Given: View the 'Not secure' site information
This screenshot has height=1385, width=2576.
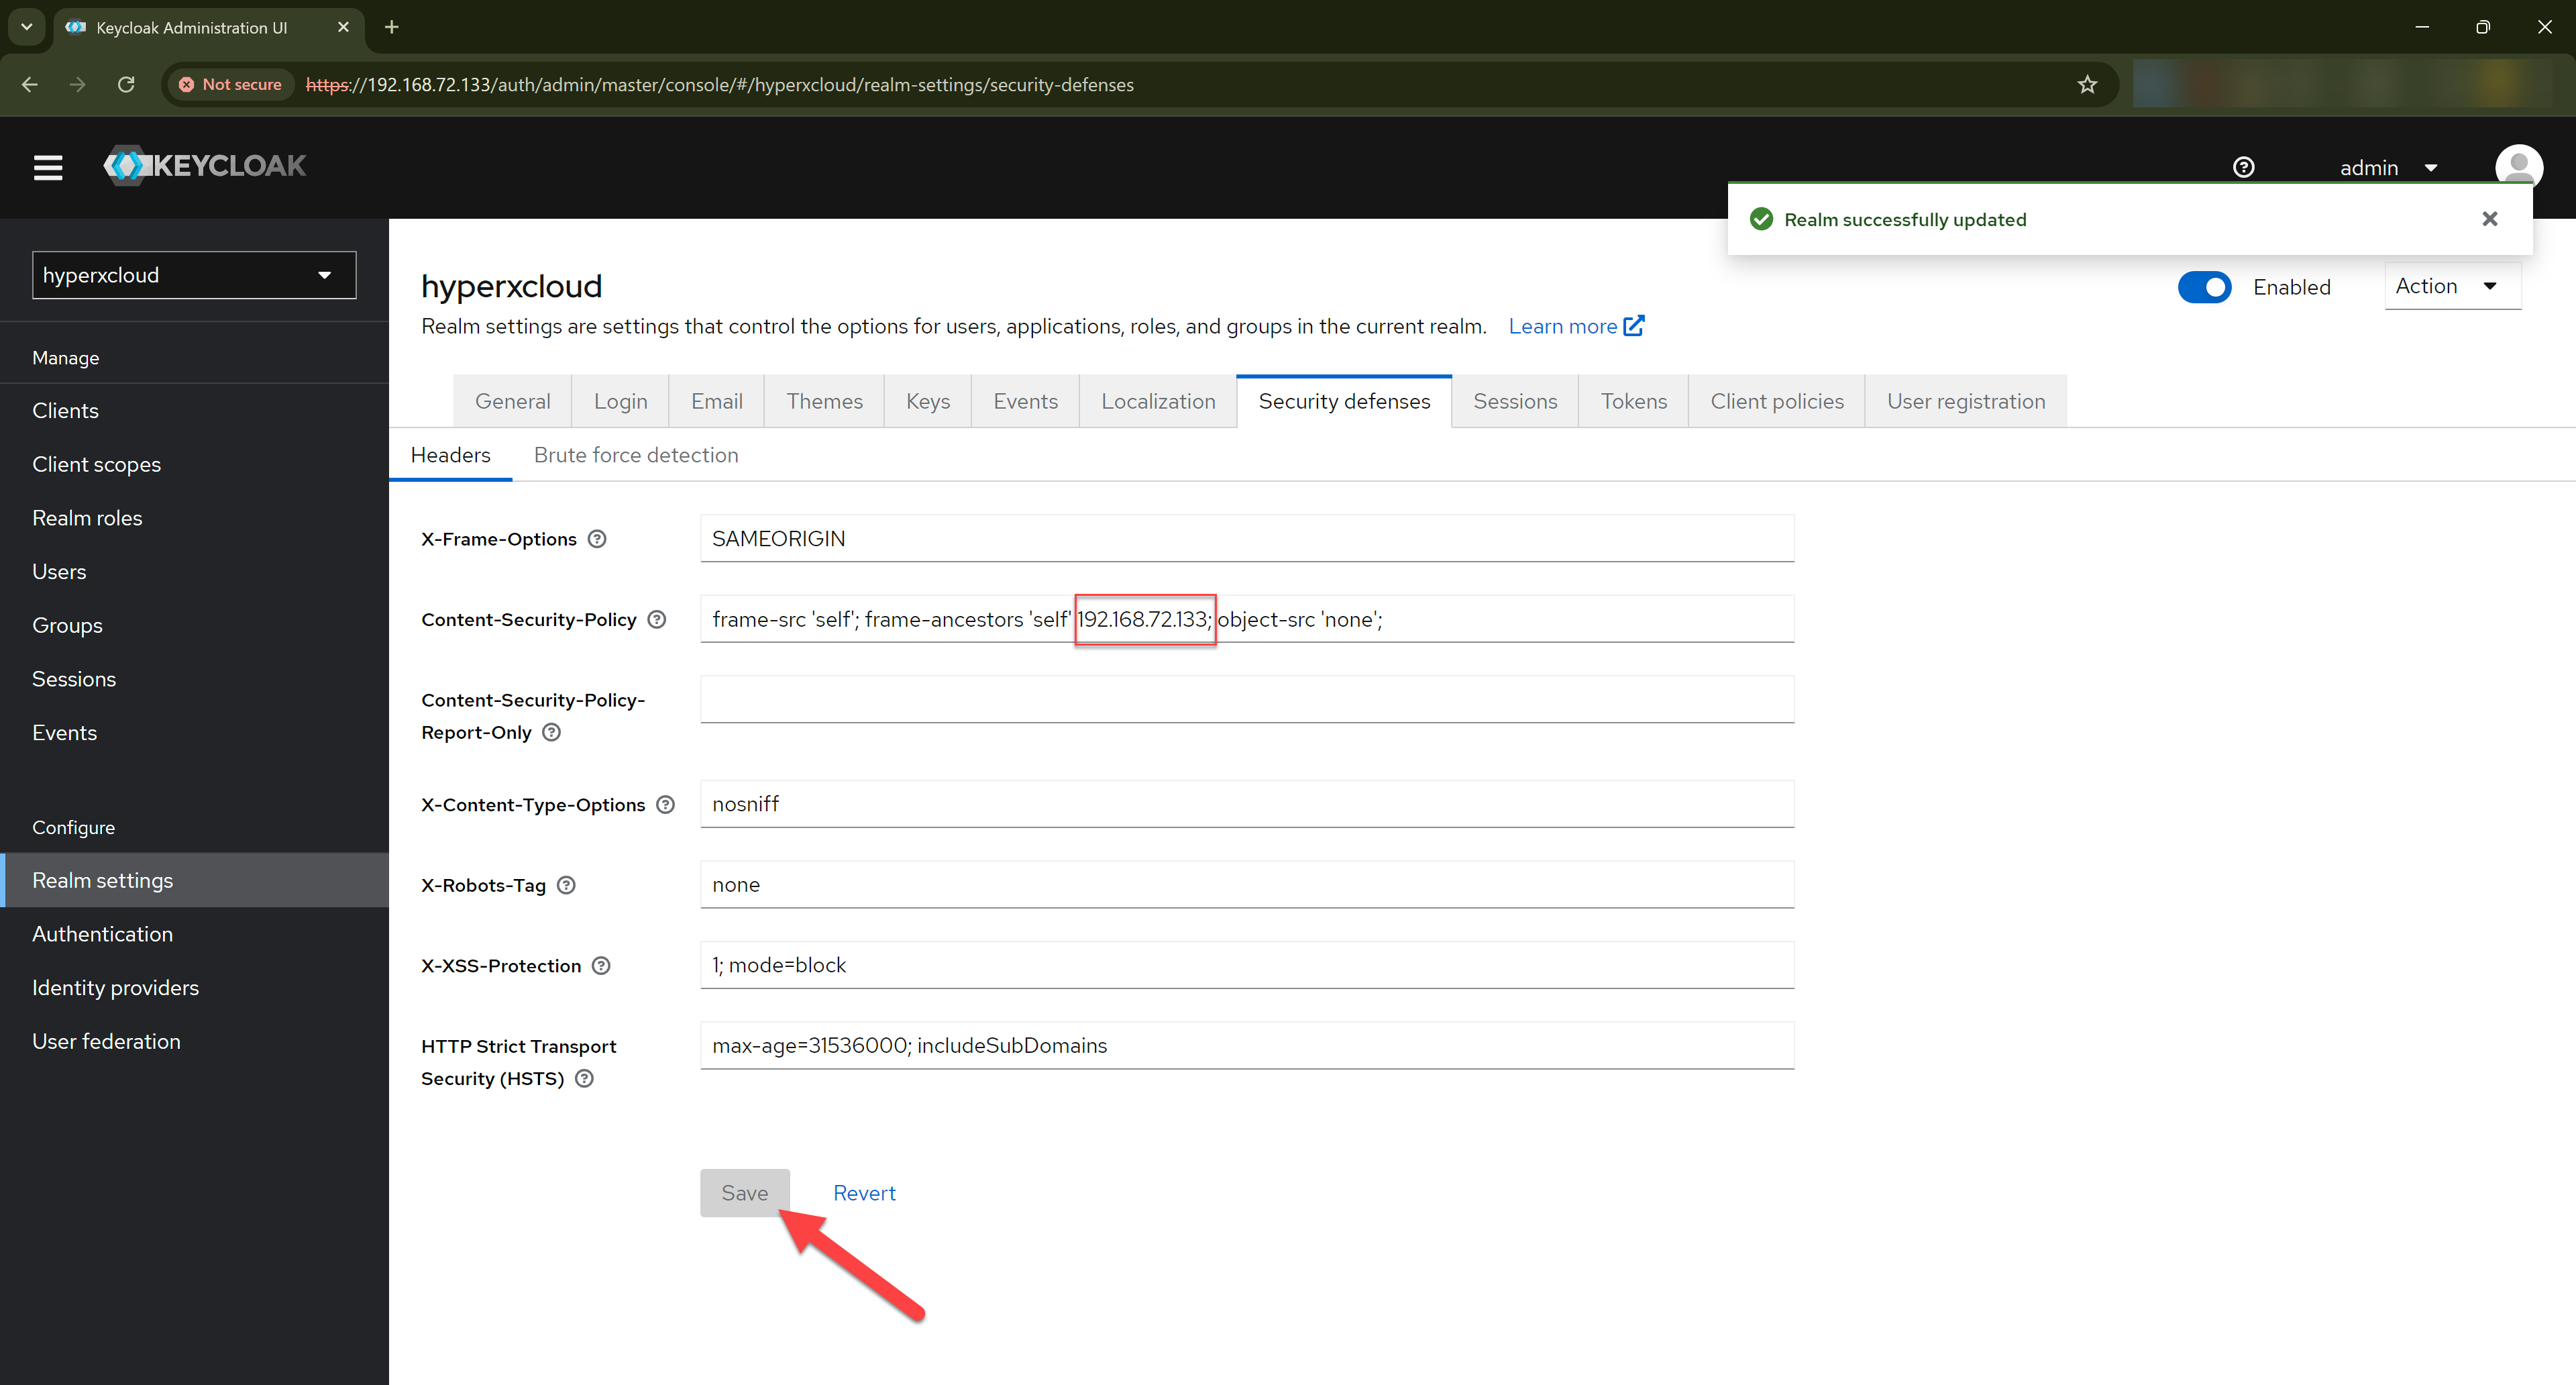Looking at the screenshot, I should 230,85.
